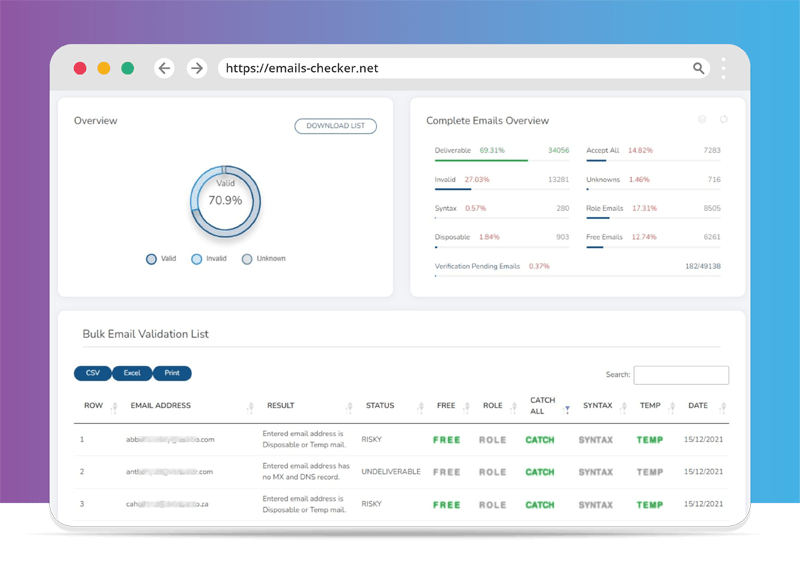Click the CSV export button

point(93,373)
